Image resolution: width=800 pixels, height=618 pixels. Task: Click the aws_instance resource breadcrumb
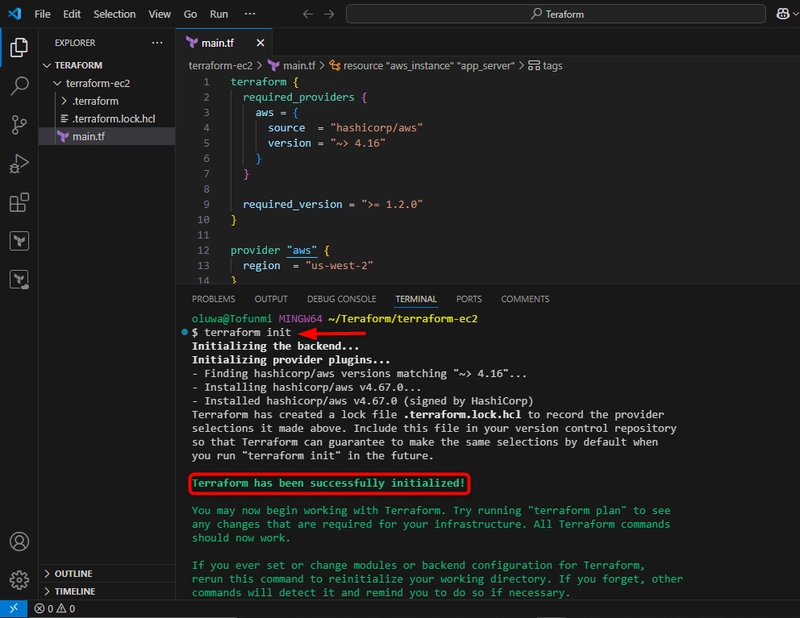(x=422, y=66)
